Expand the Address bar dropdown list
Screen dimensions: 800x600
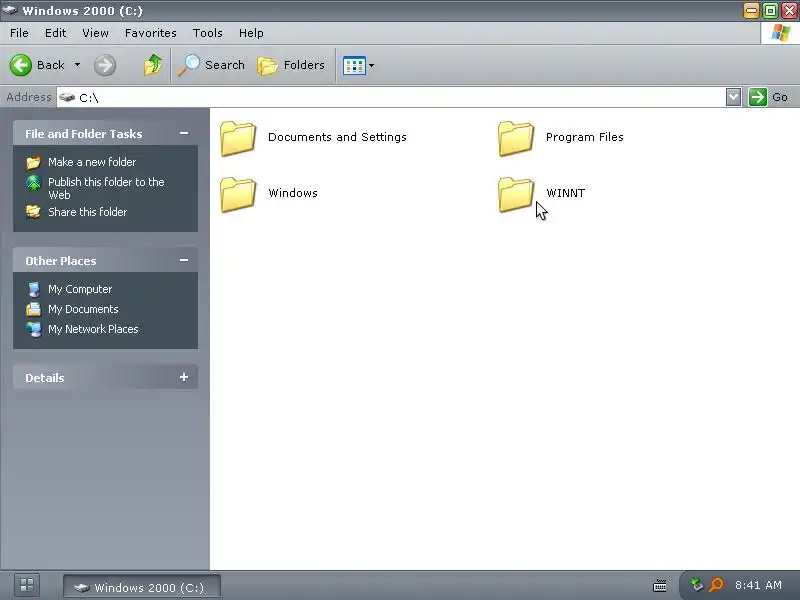pyautogui.click(x=733, y=97)
